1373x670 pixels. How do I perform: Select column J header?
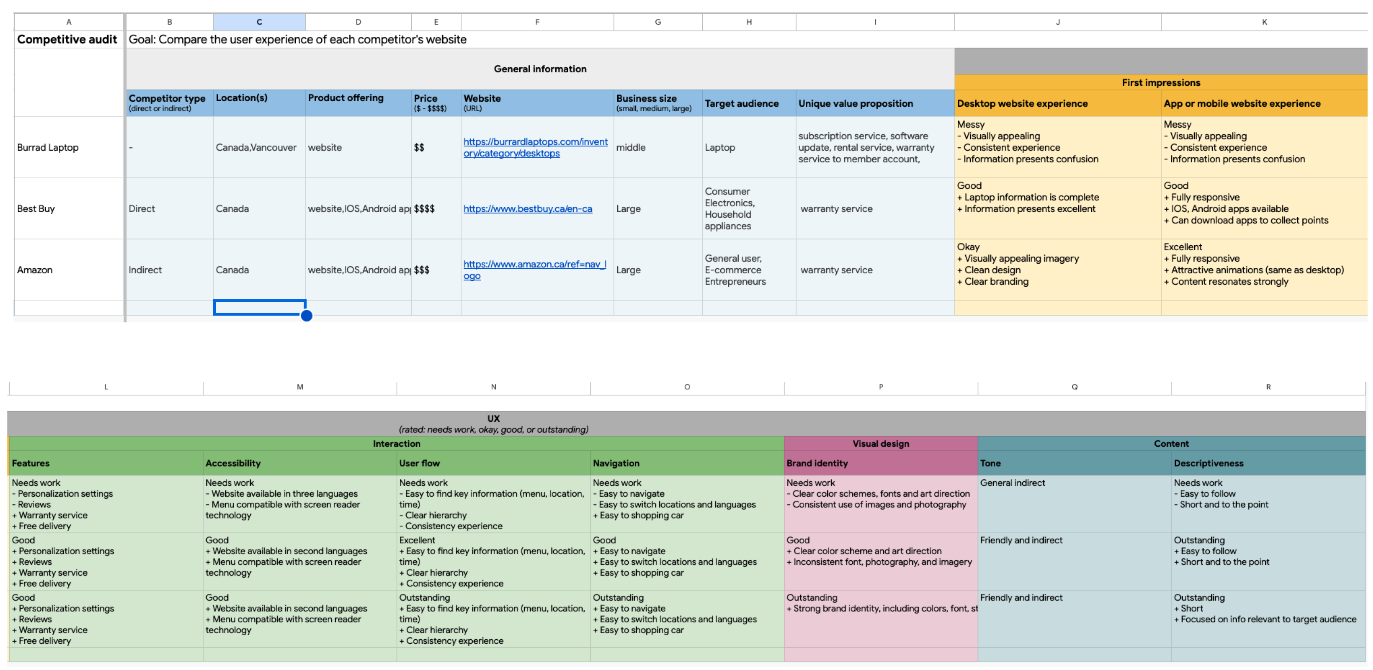[x=1058, y=21]
